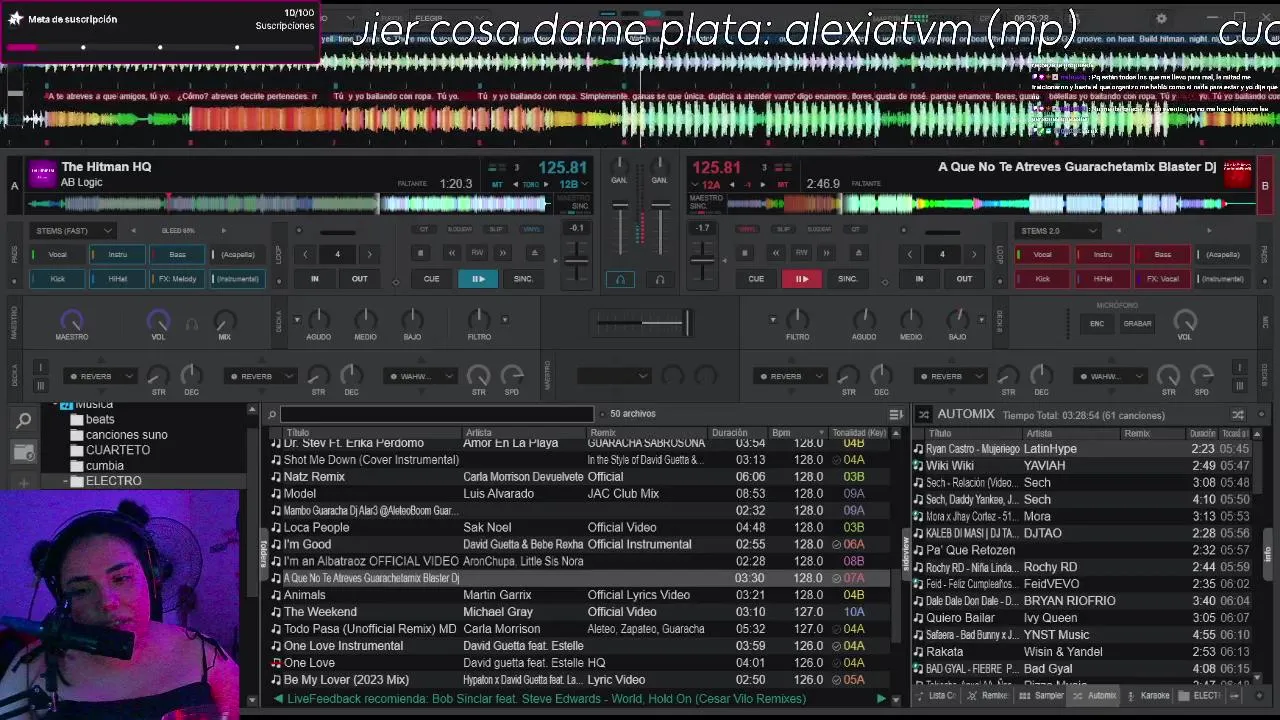Viewport: 1280px width, 720px height.
Task: Open second REVERB effect dropdown on deck B
Action: [950, 377]
